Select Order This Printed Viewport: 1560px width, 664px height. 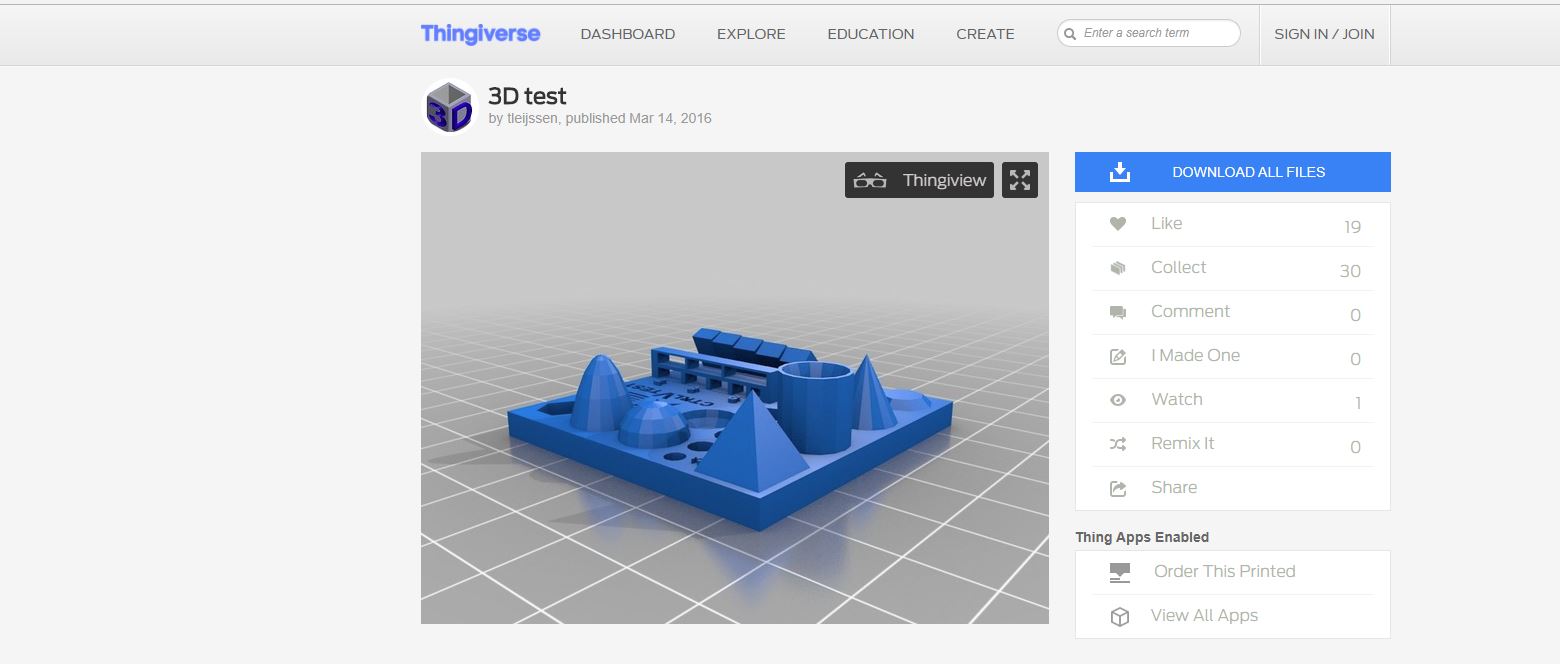[x=1233, y=572]
